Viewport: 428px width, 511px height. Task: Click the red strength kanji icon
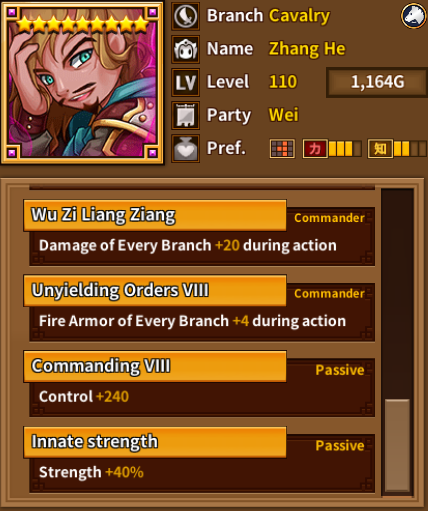pyautogui.click(x=315, y=149)
